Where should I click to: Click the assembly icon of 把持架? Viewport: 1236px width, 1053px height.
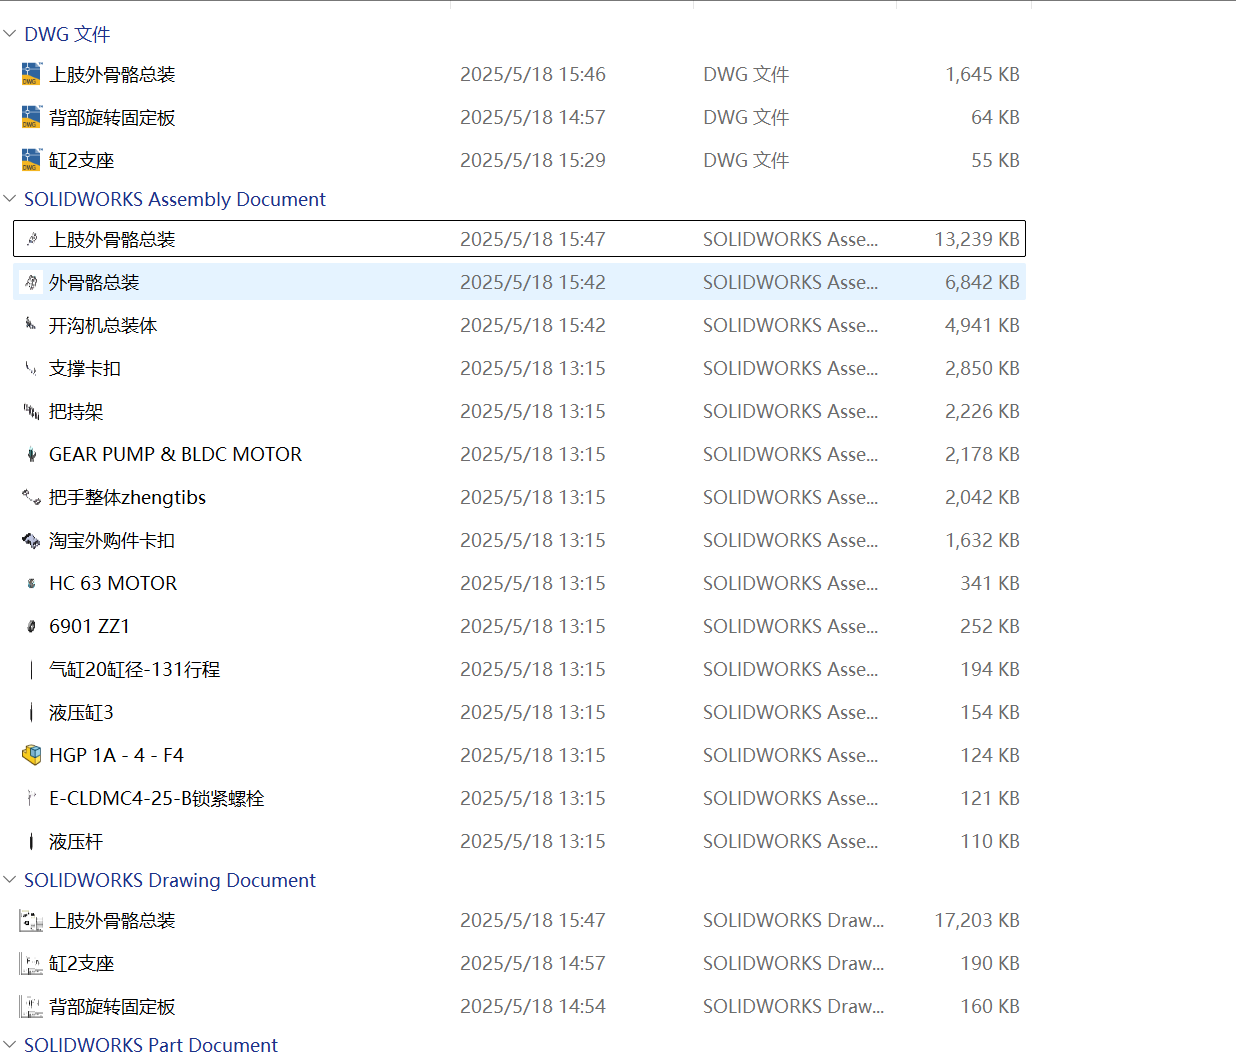tap(31, 411)
